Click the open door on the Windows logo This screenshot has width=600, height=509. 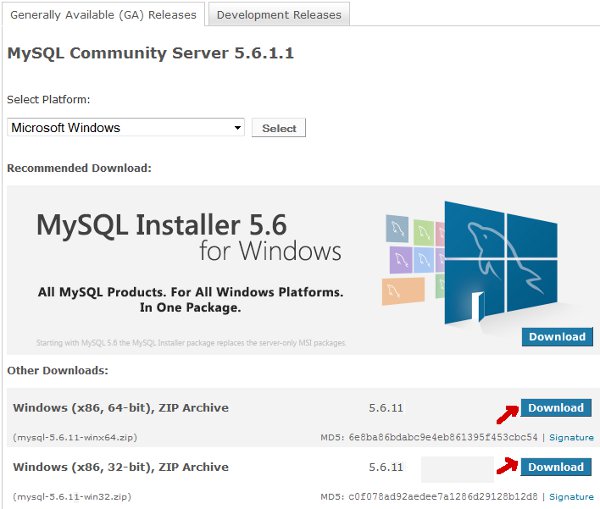(x=478, y=306)
